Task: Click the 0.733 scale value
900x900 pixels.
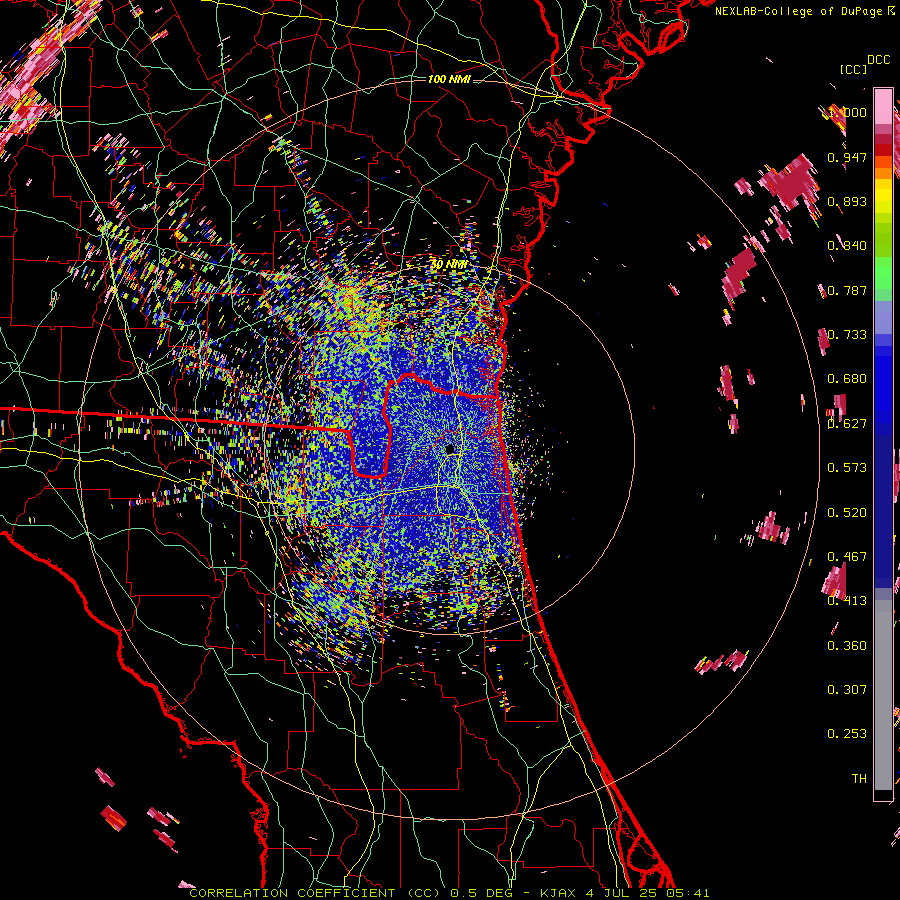Action: click(x=847, y=335)
